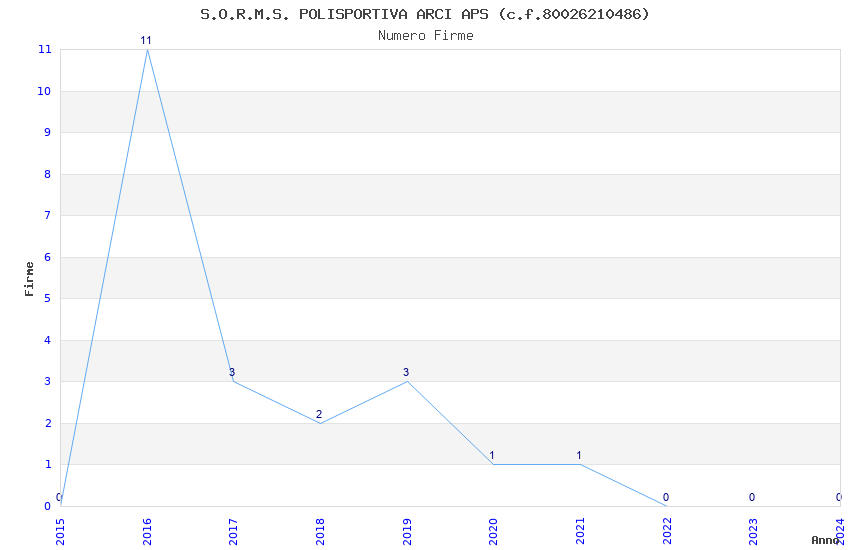Click the x-axis year 2021

click(580, 532)
